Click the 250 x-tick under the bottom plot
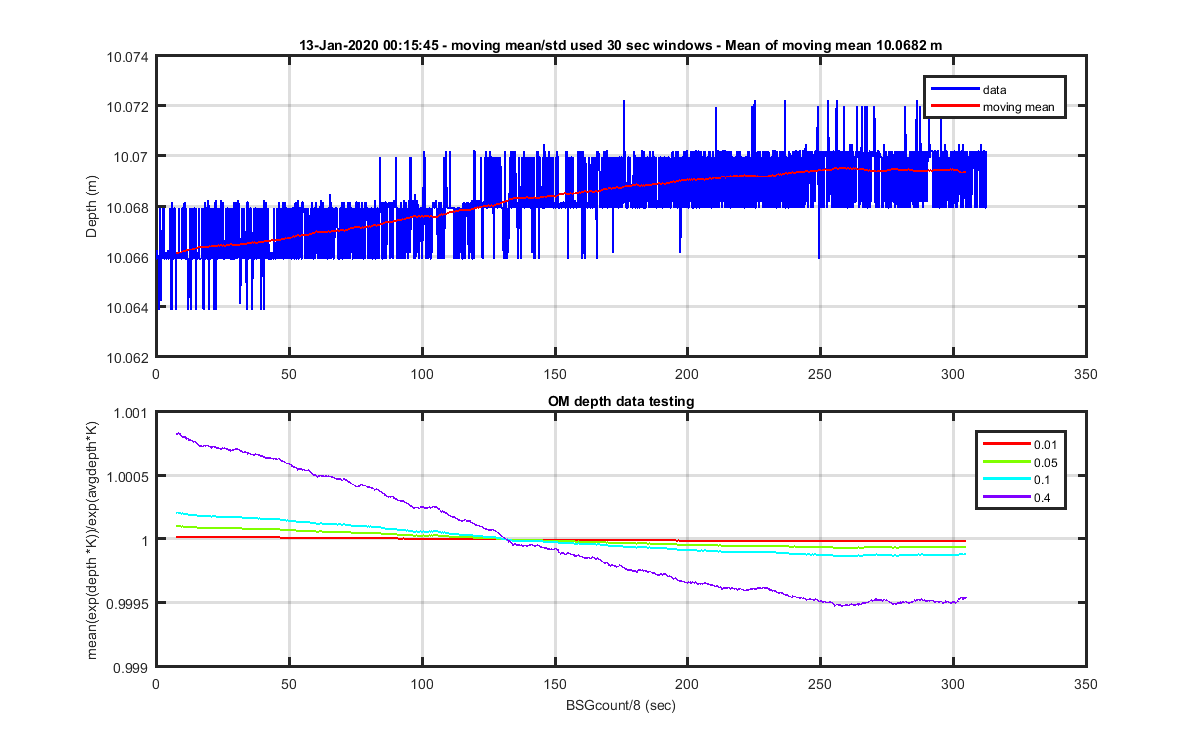This screenshot has width=1200, height=750. pos(820,684)
